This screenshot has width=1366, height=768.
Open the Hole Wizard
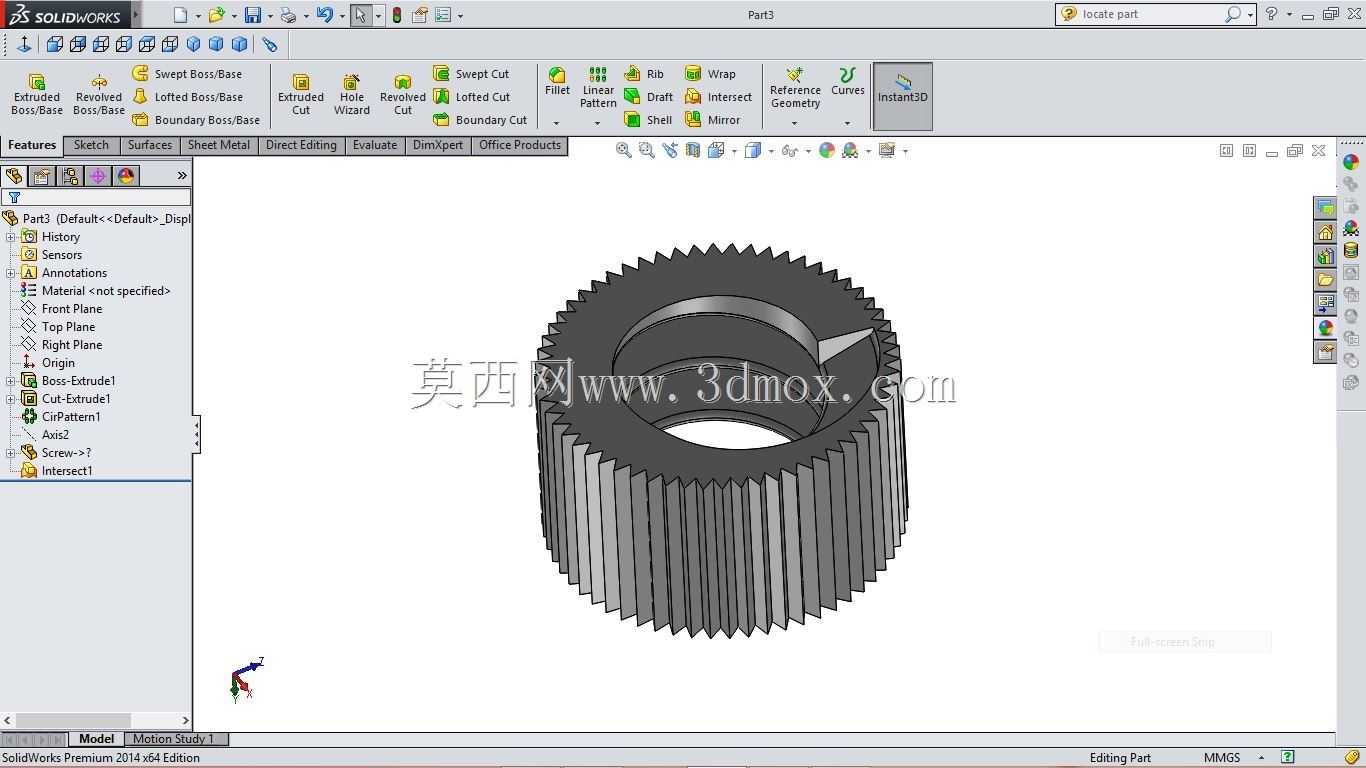tap(352, 95)
